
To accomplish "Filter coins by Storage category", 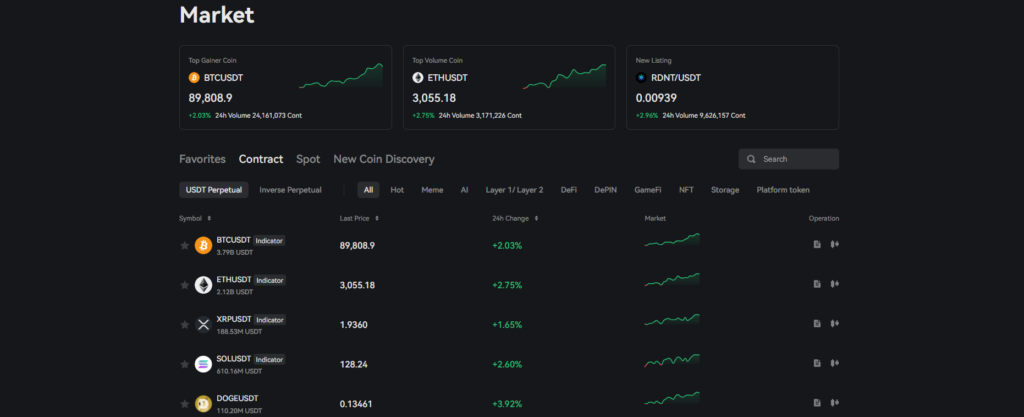I will (725, 190).
